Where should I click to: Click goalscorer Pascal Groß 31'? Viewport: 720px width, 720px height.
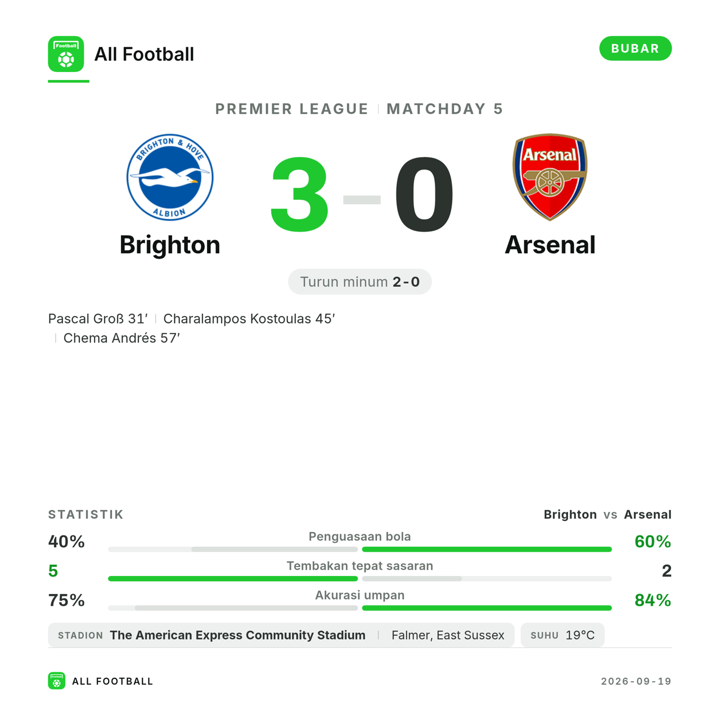coord(98,319)
